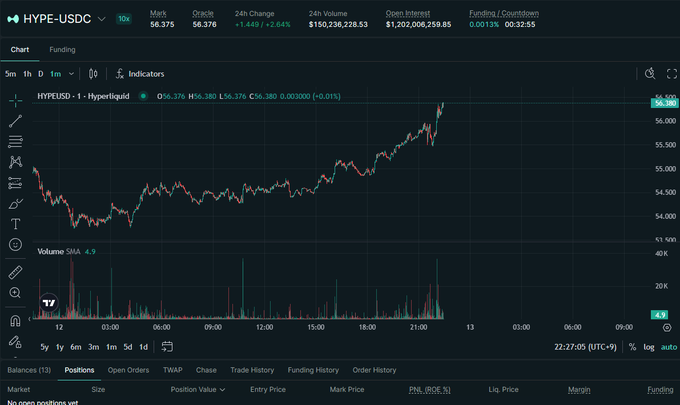Activate the zoom in tool

coord(15,293)
